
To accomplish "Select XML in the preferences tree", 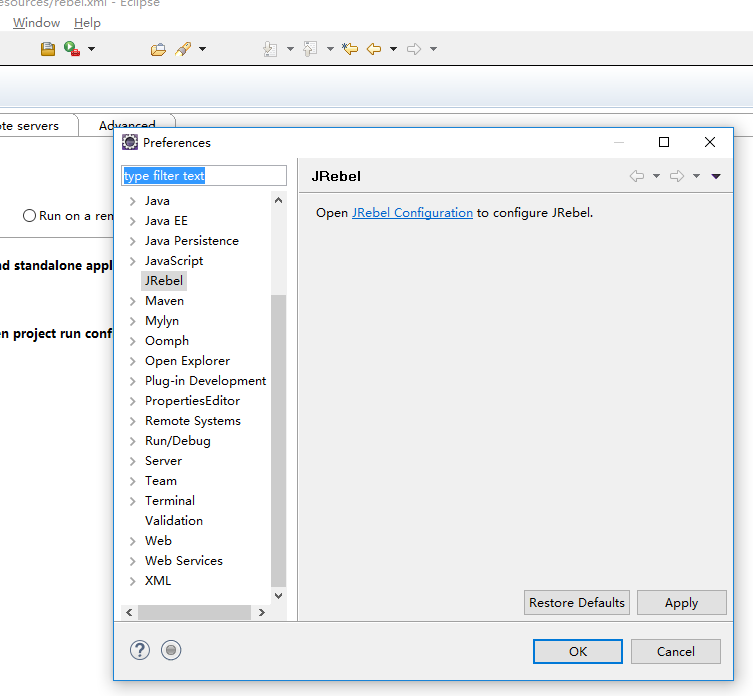I will point(158,581).
